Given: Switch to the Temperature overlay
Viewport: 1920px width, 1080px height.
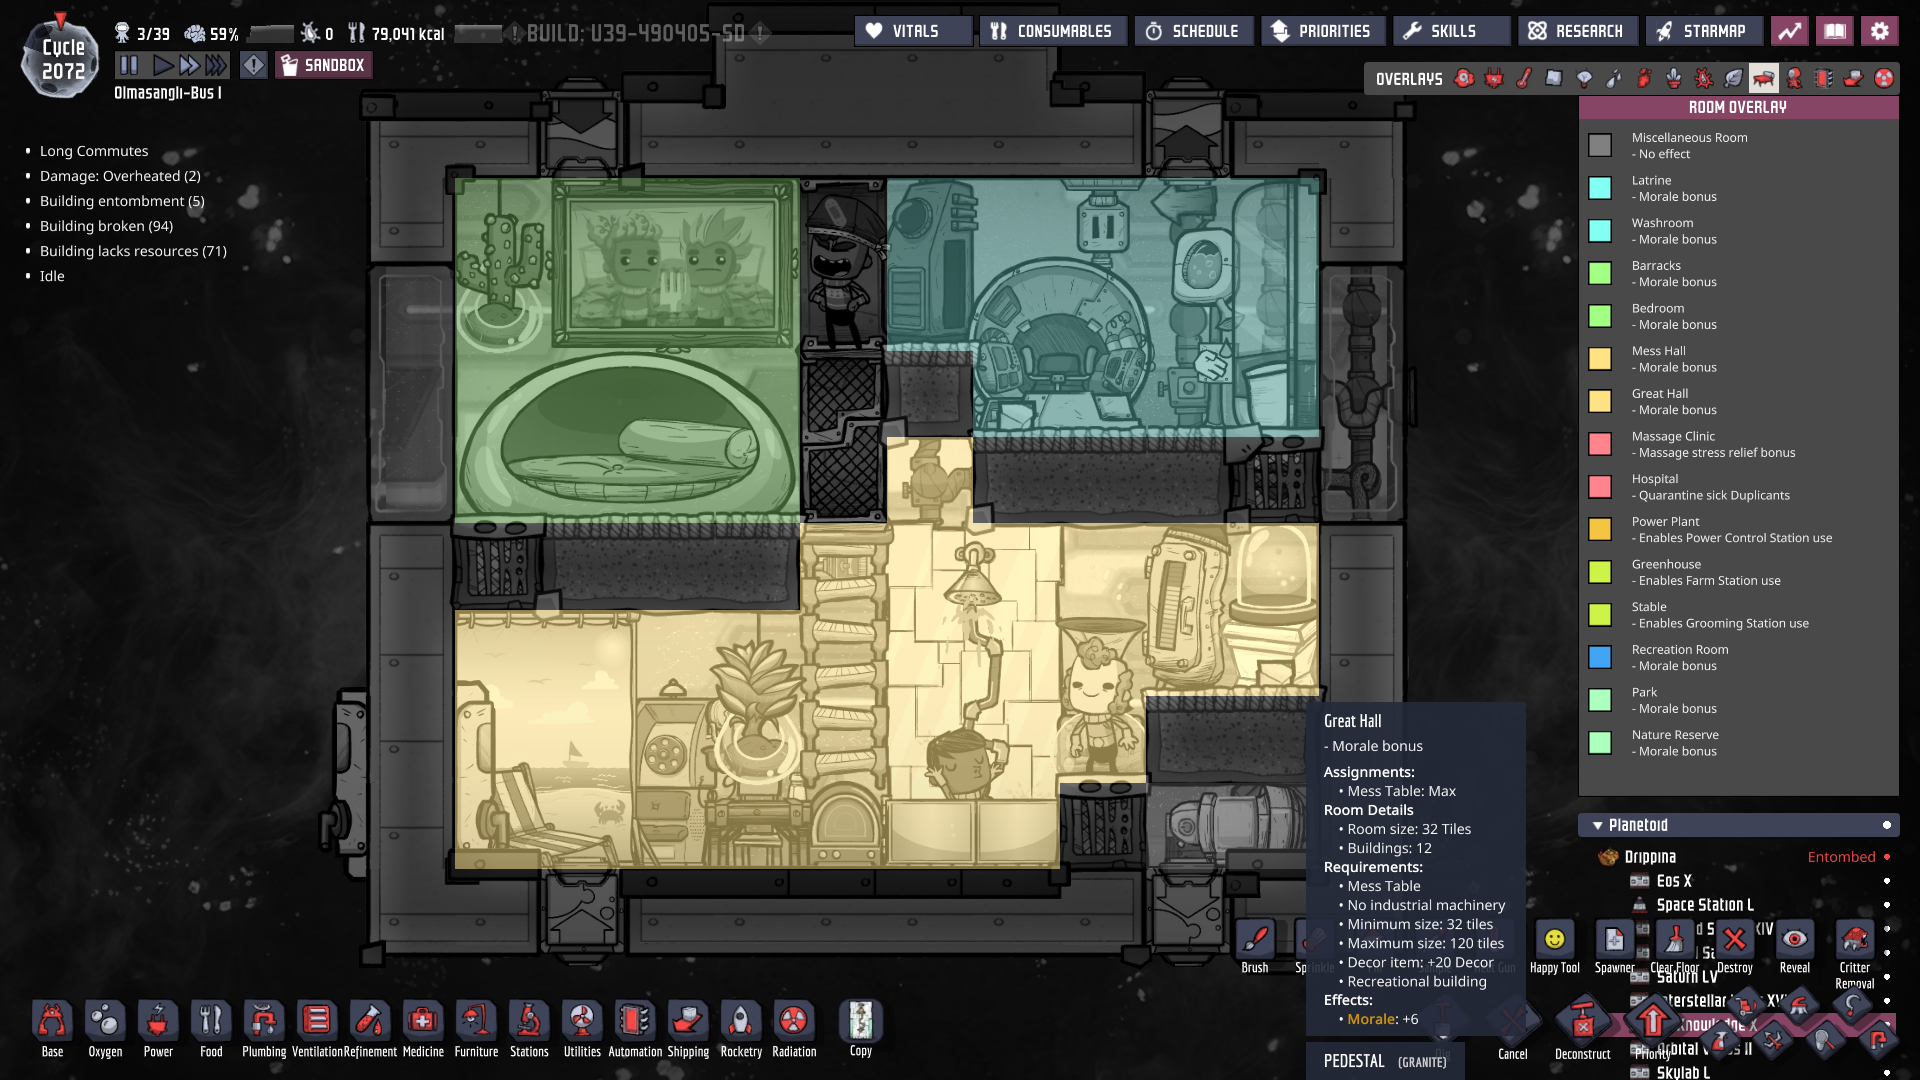Looking at the screenshot, I should point(1524,79).
